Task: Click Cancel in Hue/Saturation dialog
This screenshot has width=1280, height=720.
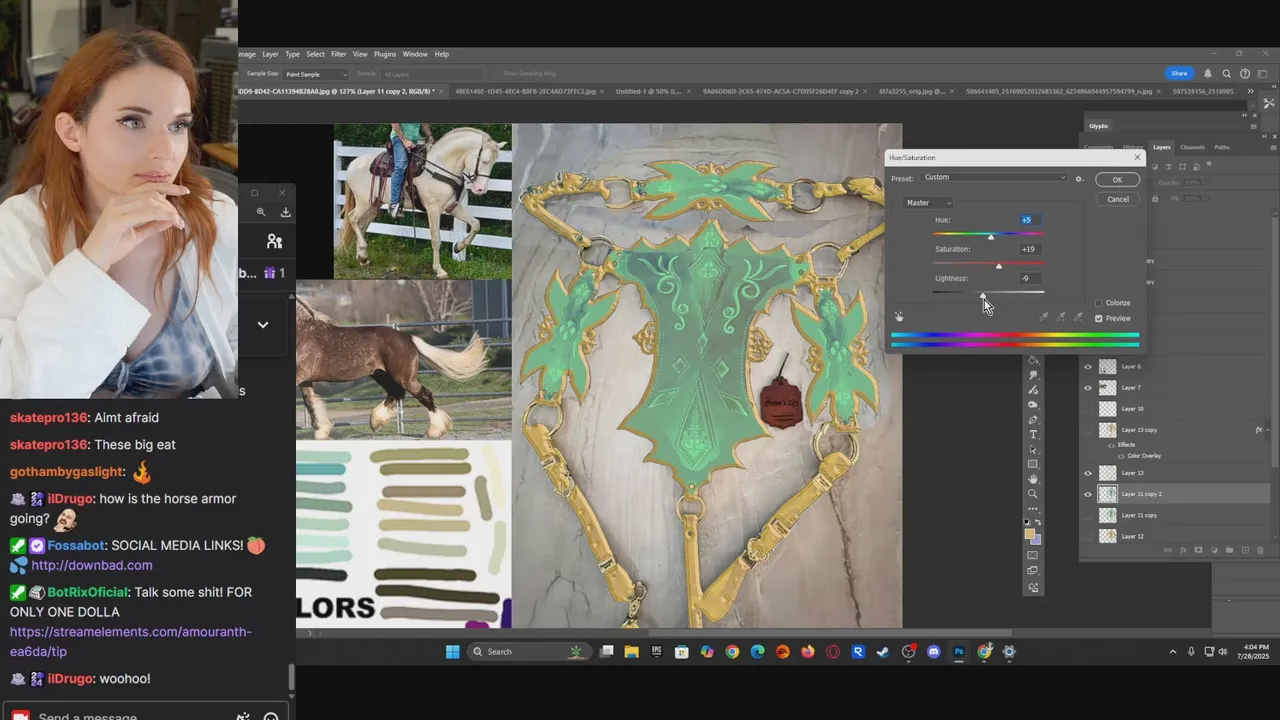Action: click(x=1117, y=199)
